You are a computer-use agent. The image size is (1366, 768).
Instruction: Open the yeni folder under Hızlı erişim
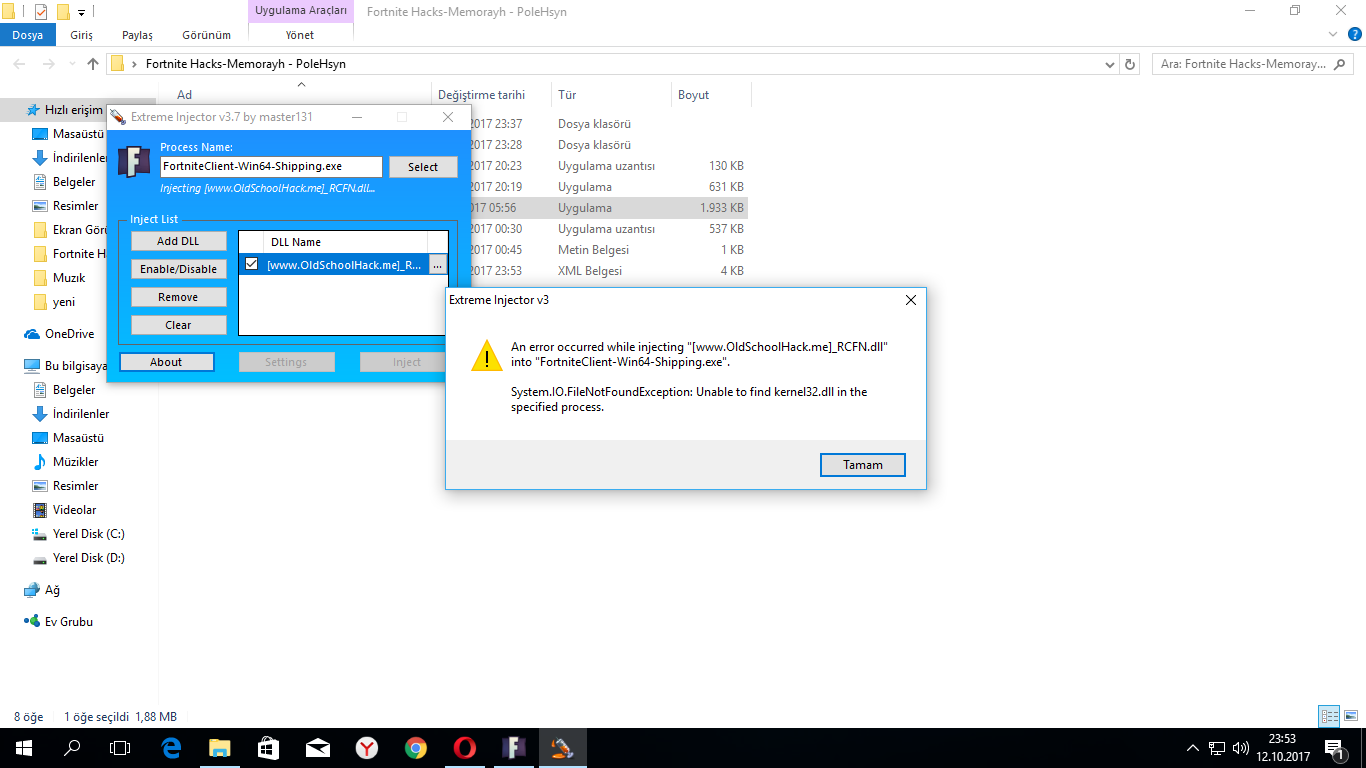(63, 302)
